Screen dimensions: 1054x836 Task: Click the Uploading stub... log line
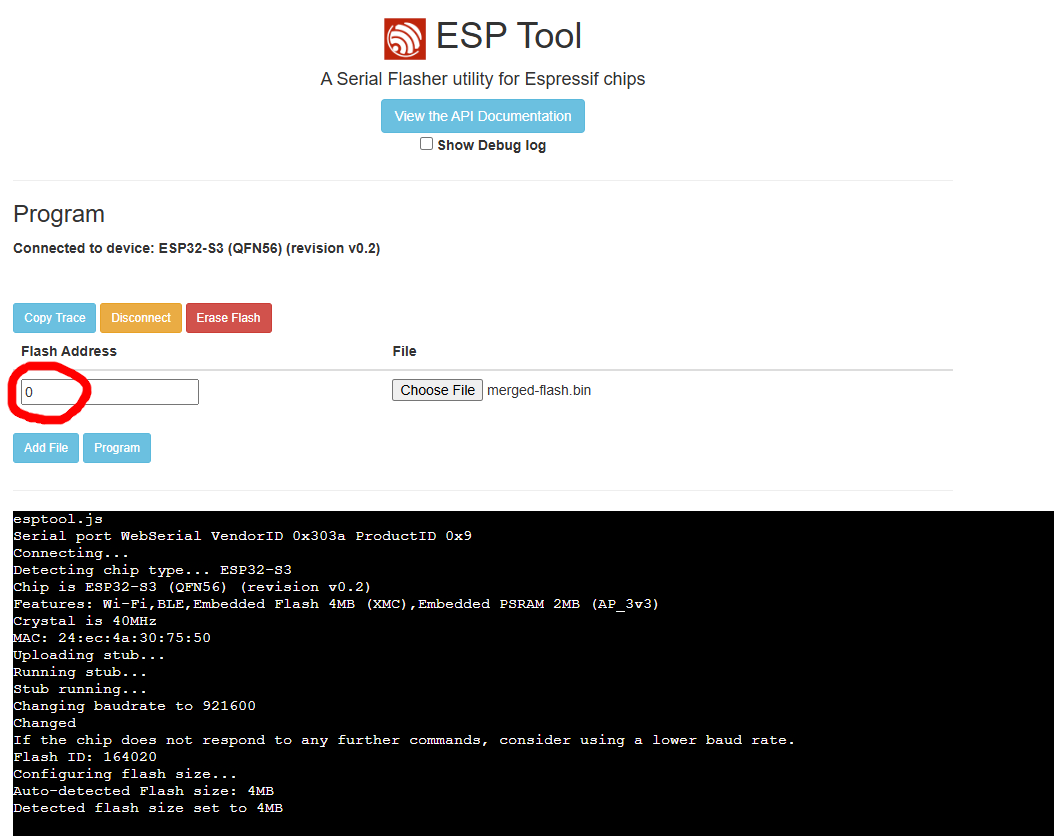[89, 655]
